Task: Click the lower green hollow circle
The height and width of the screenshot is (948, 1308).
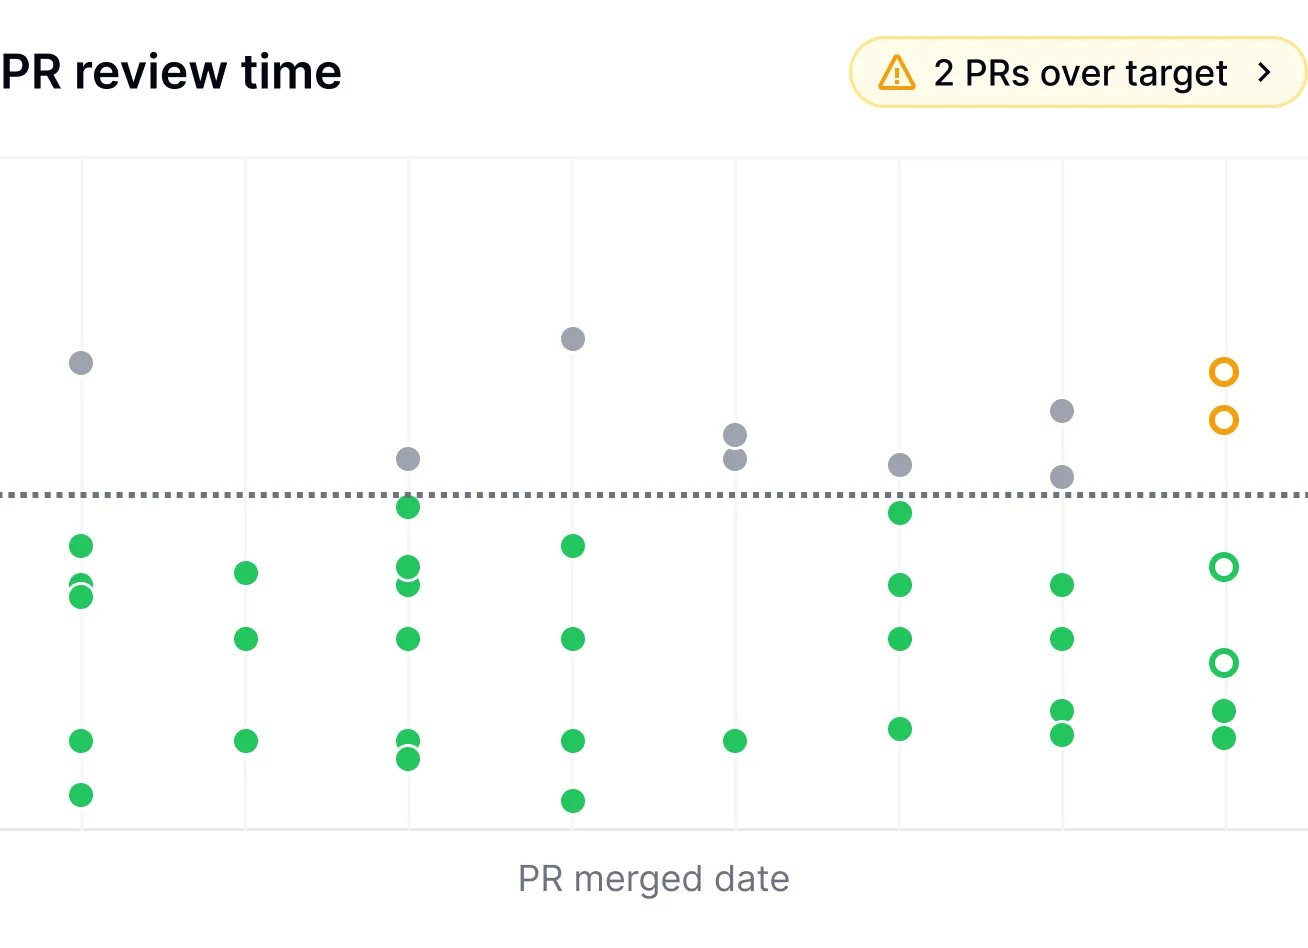Action: pos(1224,663)
